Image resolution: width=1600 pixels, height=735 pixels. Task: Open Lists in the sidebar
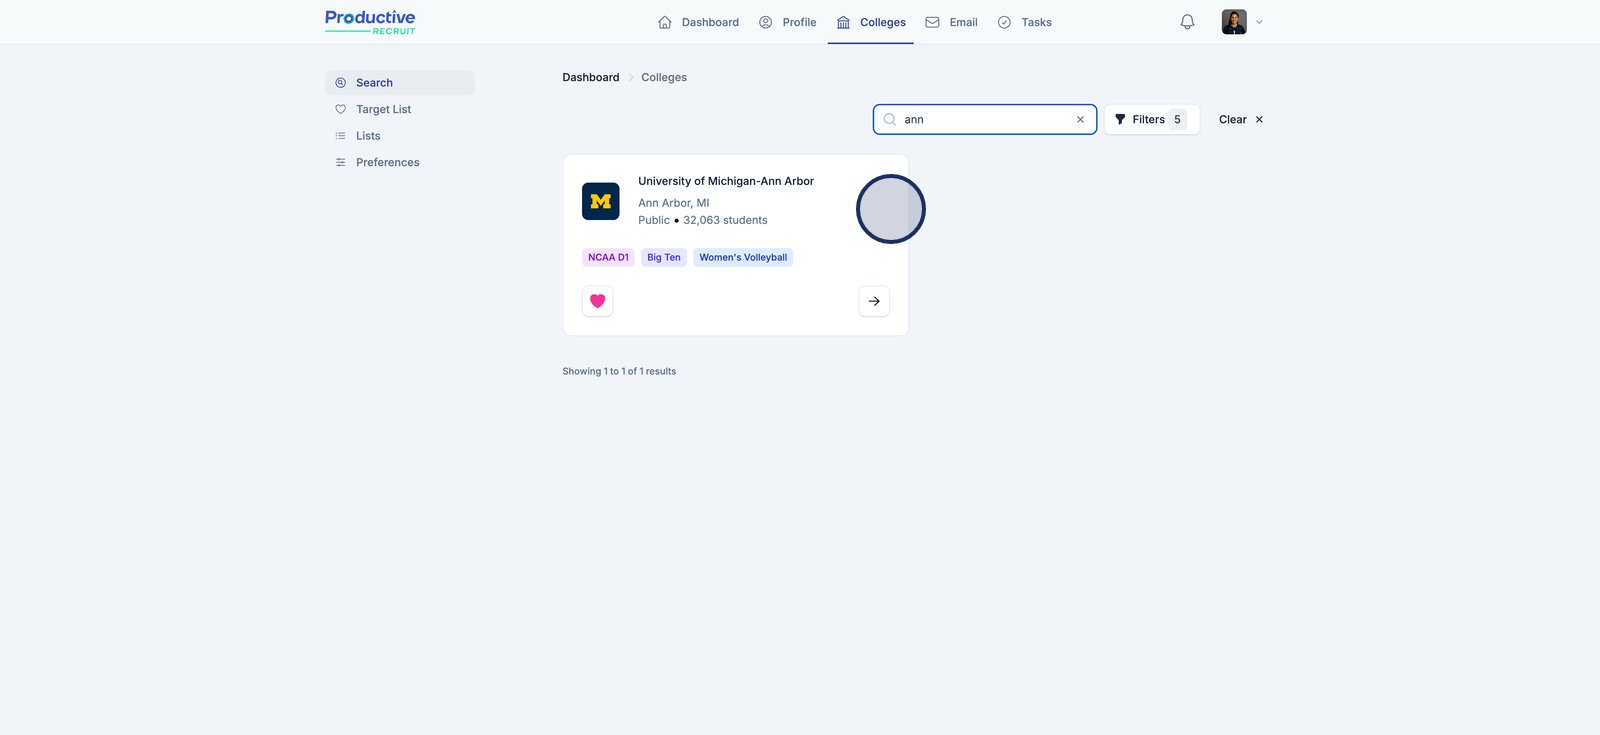(400, 136)
